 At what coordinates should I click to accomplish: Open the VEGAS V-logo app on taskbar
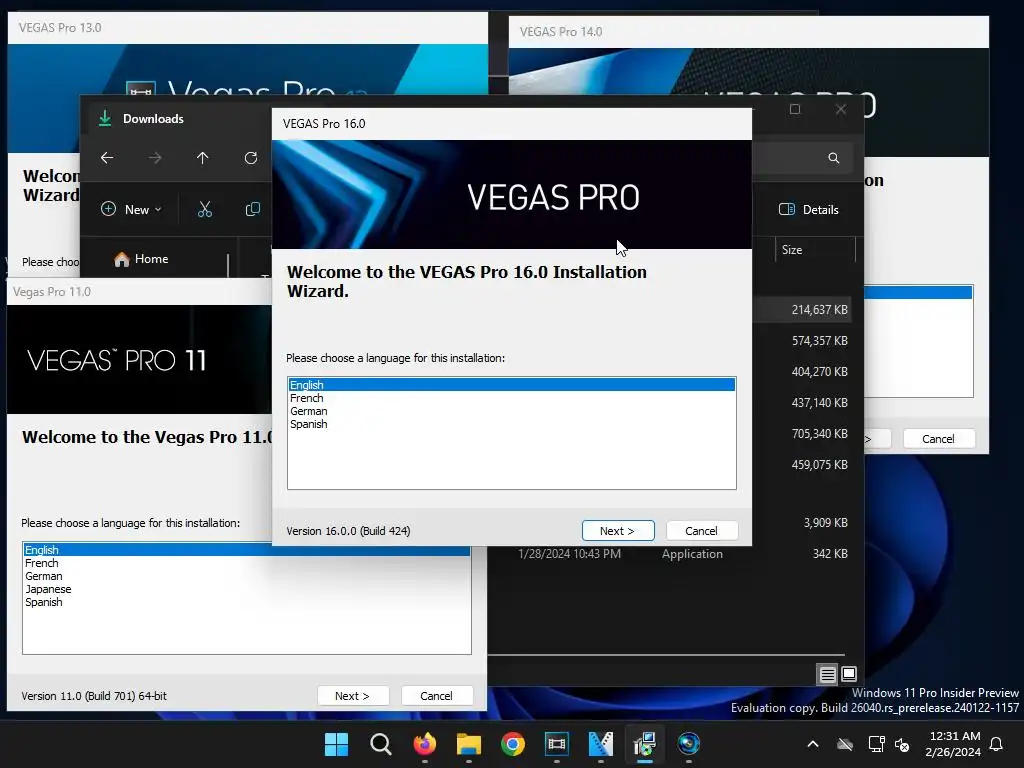[601, 744]
